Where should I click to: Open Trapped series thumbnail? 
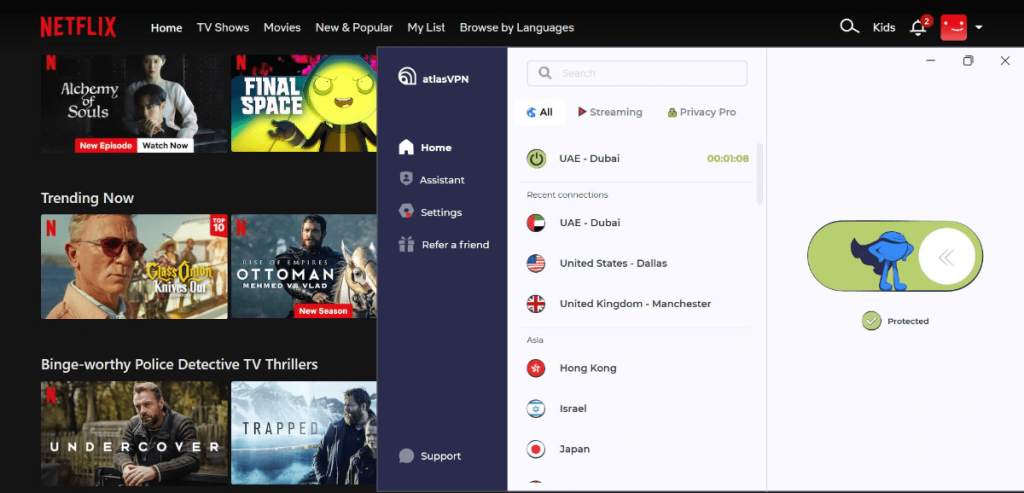[304, 434]
